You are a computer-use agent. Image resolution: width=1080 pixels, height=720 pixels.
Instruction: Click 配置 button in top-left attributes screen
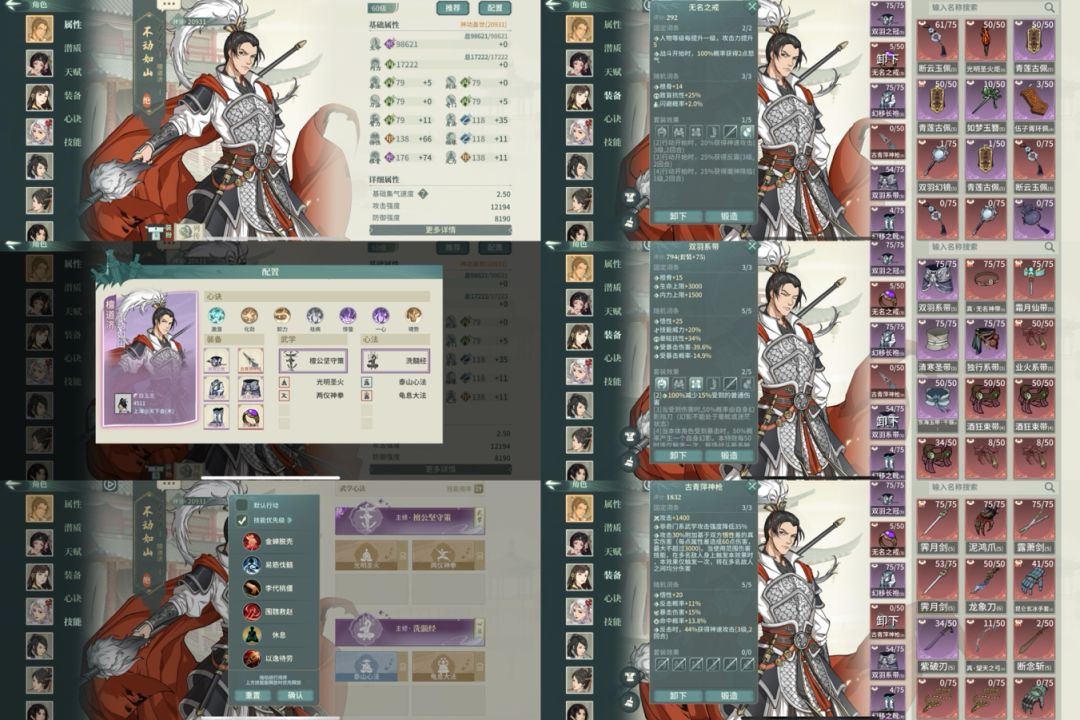tap(495, 8)
